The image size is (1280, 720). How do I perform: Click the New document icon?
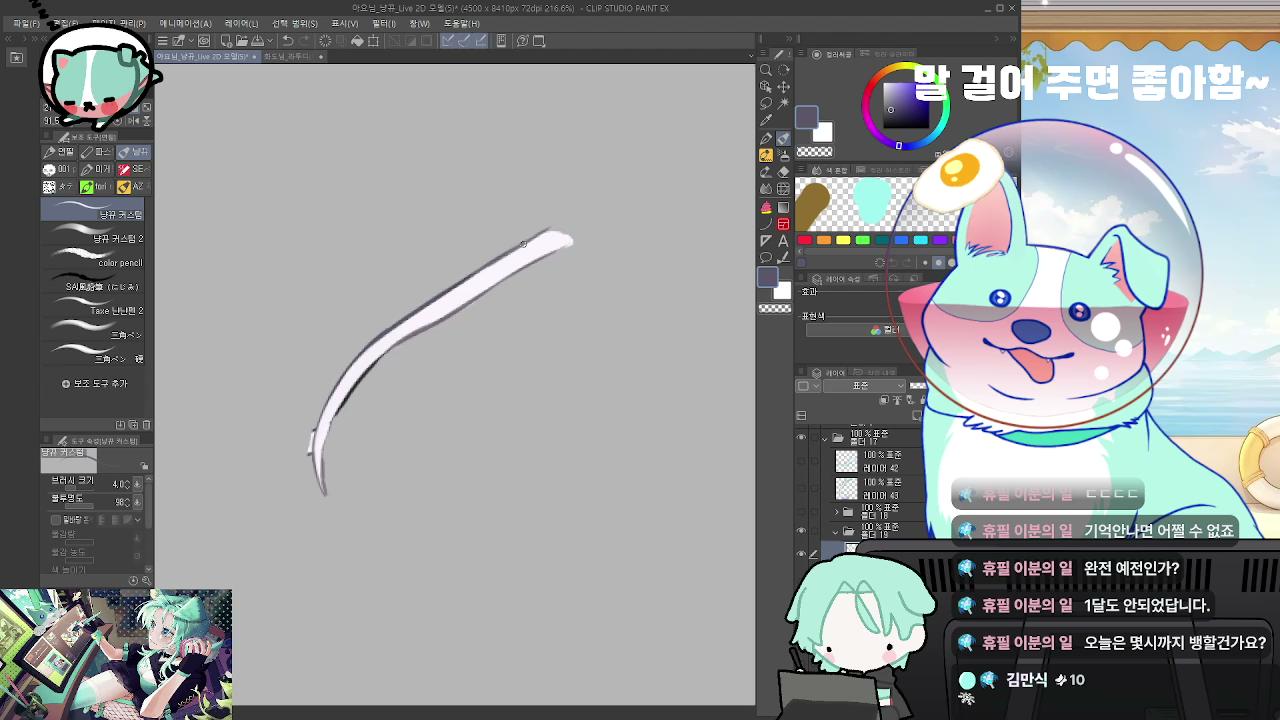pyautogui.click(x=226, y=41)
